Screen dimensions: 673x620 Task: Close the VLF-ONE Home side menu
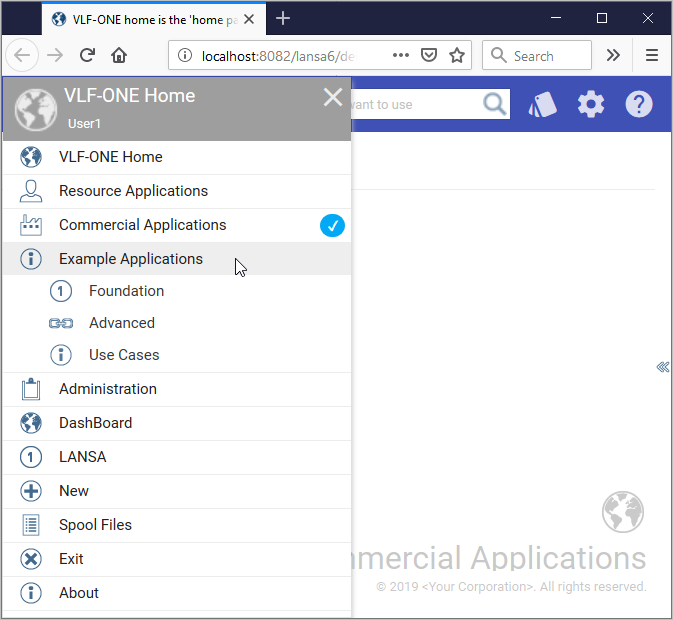pyautogui.click(x=333, y=97)
